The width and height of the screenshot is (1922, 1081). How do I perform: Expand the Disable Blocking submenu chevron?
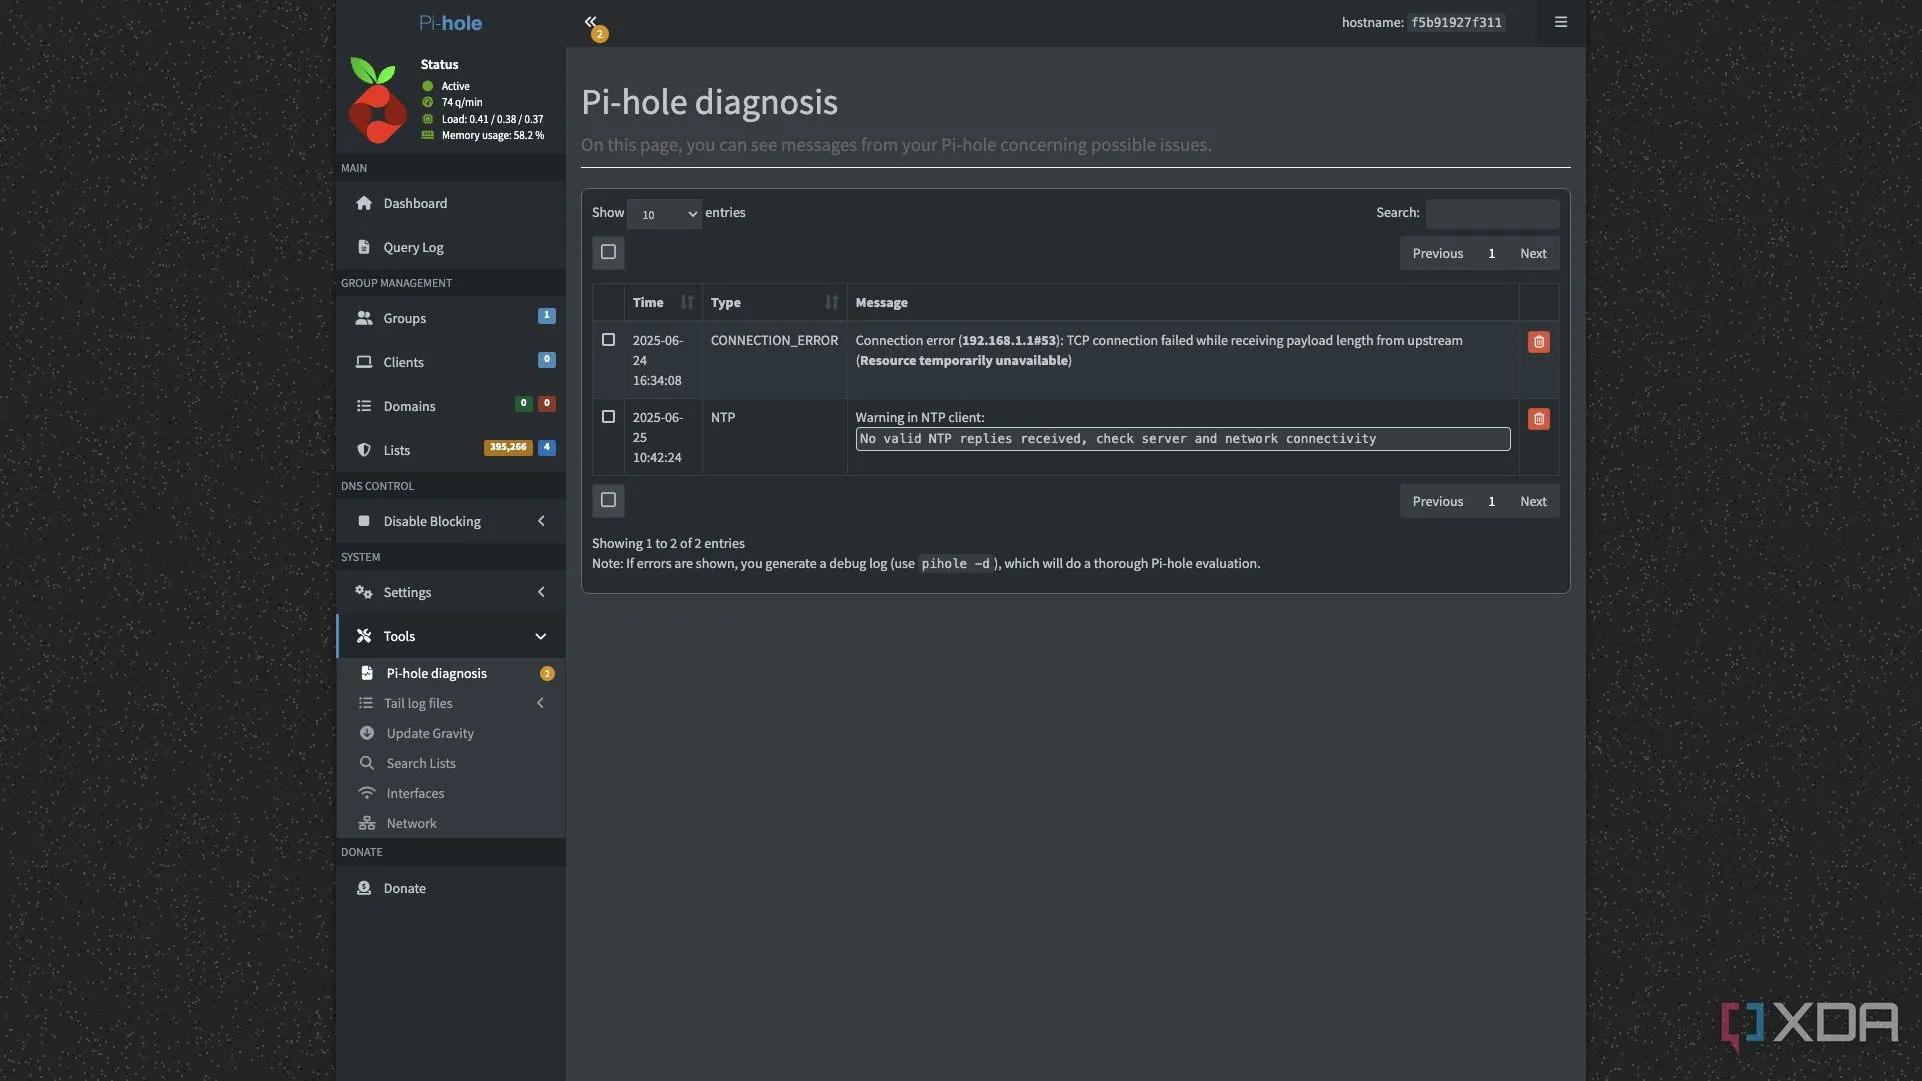[x=541, y=521]
